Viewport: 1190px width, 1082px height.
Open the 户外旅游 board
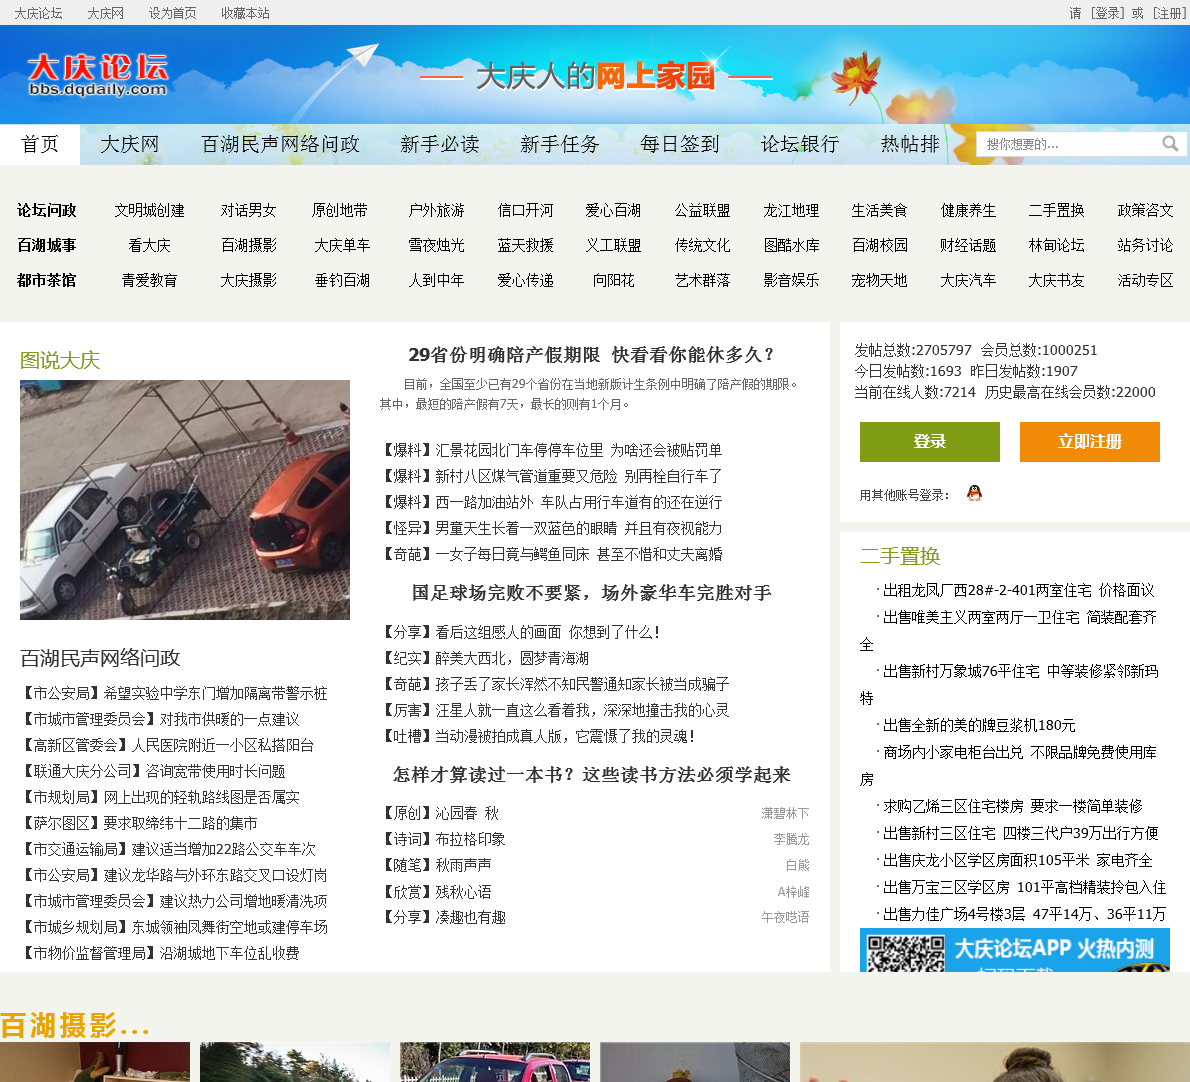(x=436, y=210)
